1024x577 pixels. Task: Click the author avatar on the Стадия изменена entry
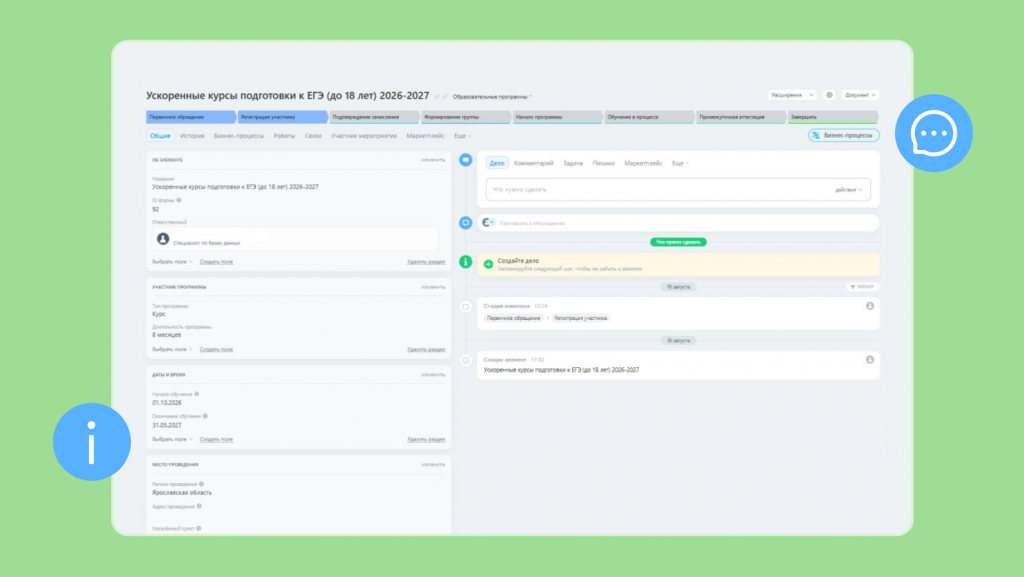point(870,306)
